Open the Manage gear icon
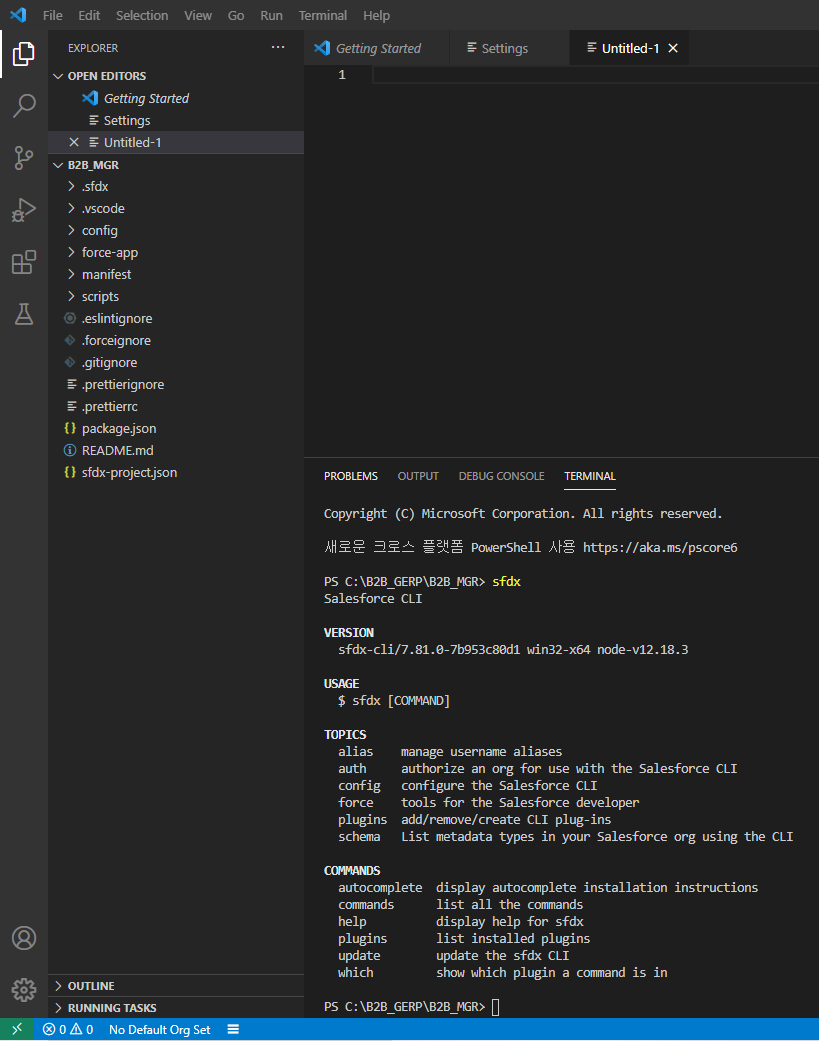Screen dimensions: 819x1041 (x=24, y=989)
